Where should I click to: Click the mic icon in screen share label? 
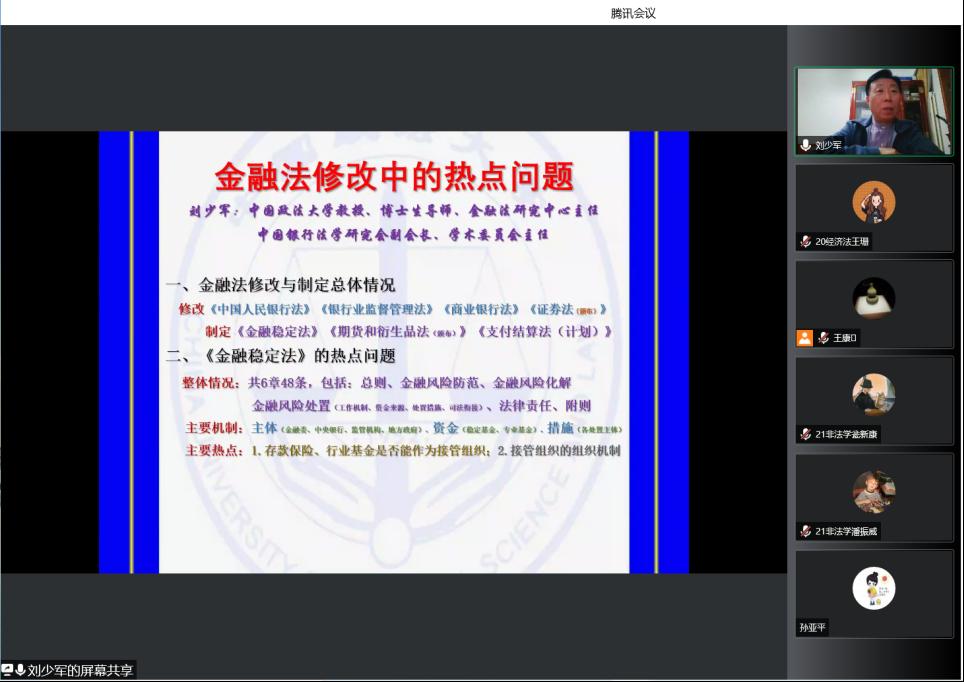click(x=20, y=670)
